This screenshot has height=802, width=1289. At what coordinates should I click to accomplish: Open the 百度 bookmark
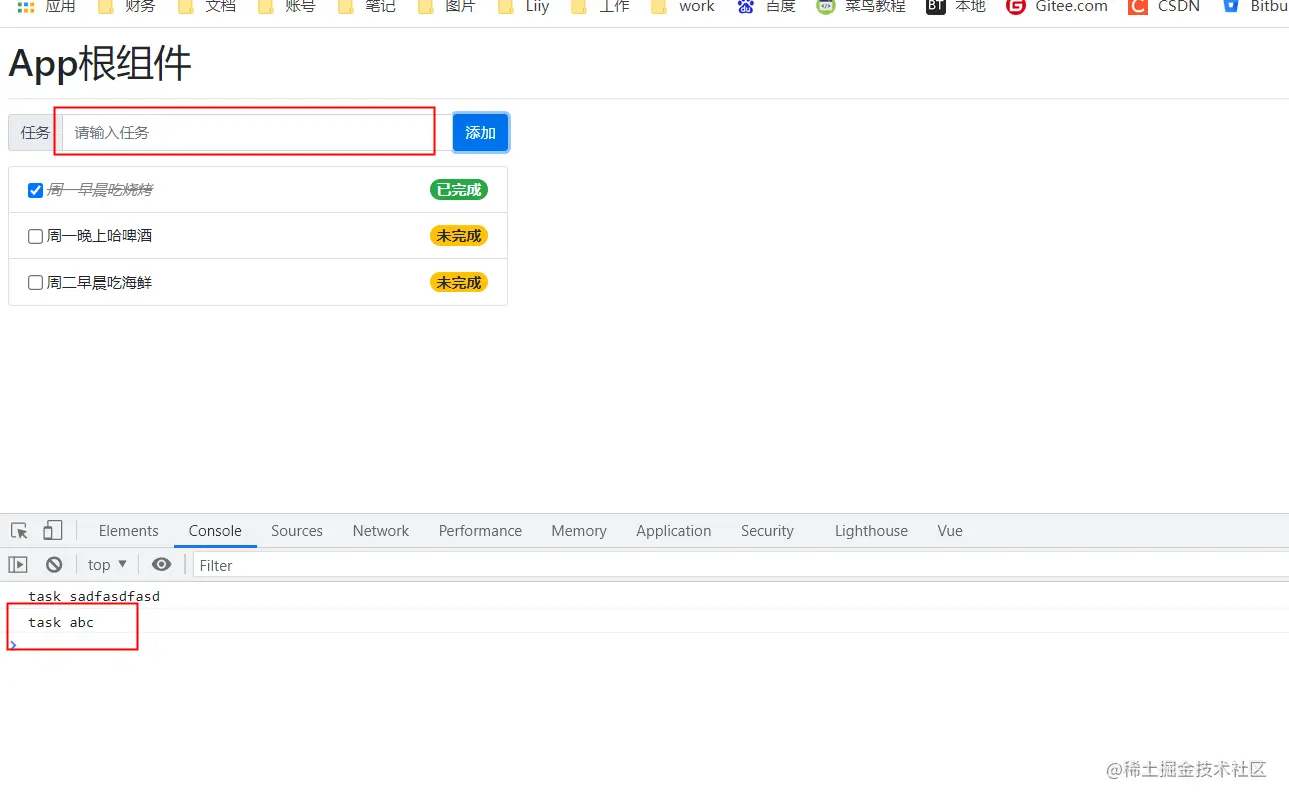767,7
